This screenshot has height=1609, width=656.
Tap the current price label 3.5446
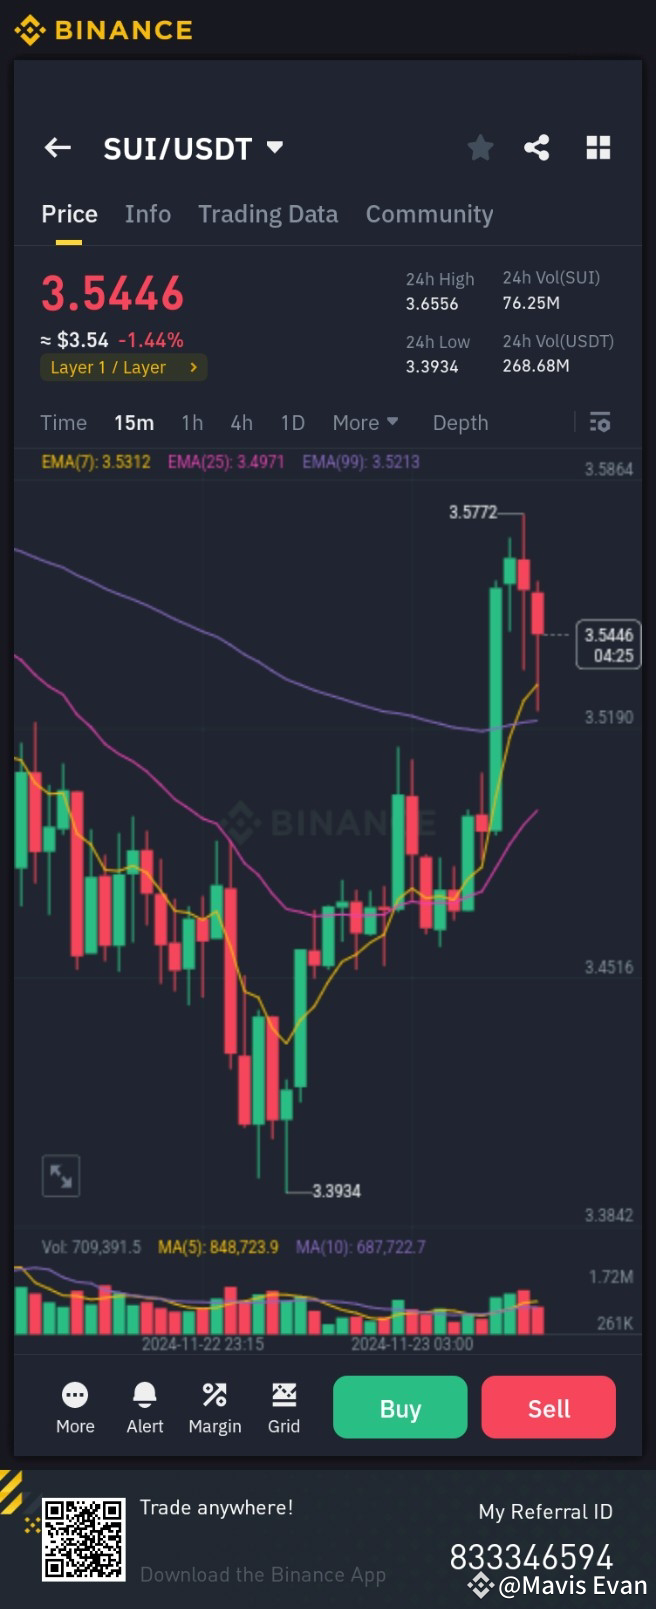point(112,293)
